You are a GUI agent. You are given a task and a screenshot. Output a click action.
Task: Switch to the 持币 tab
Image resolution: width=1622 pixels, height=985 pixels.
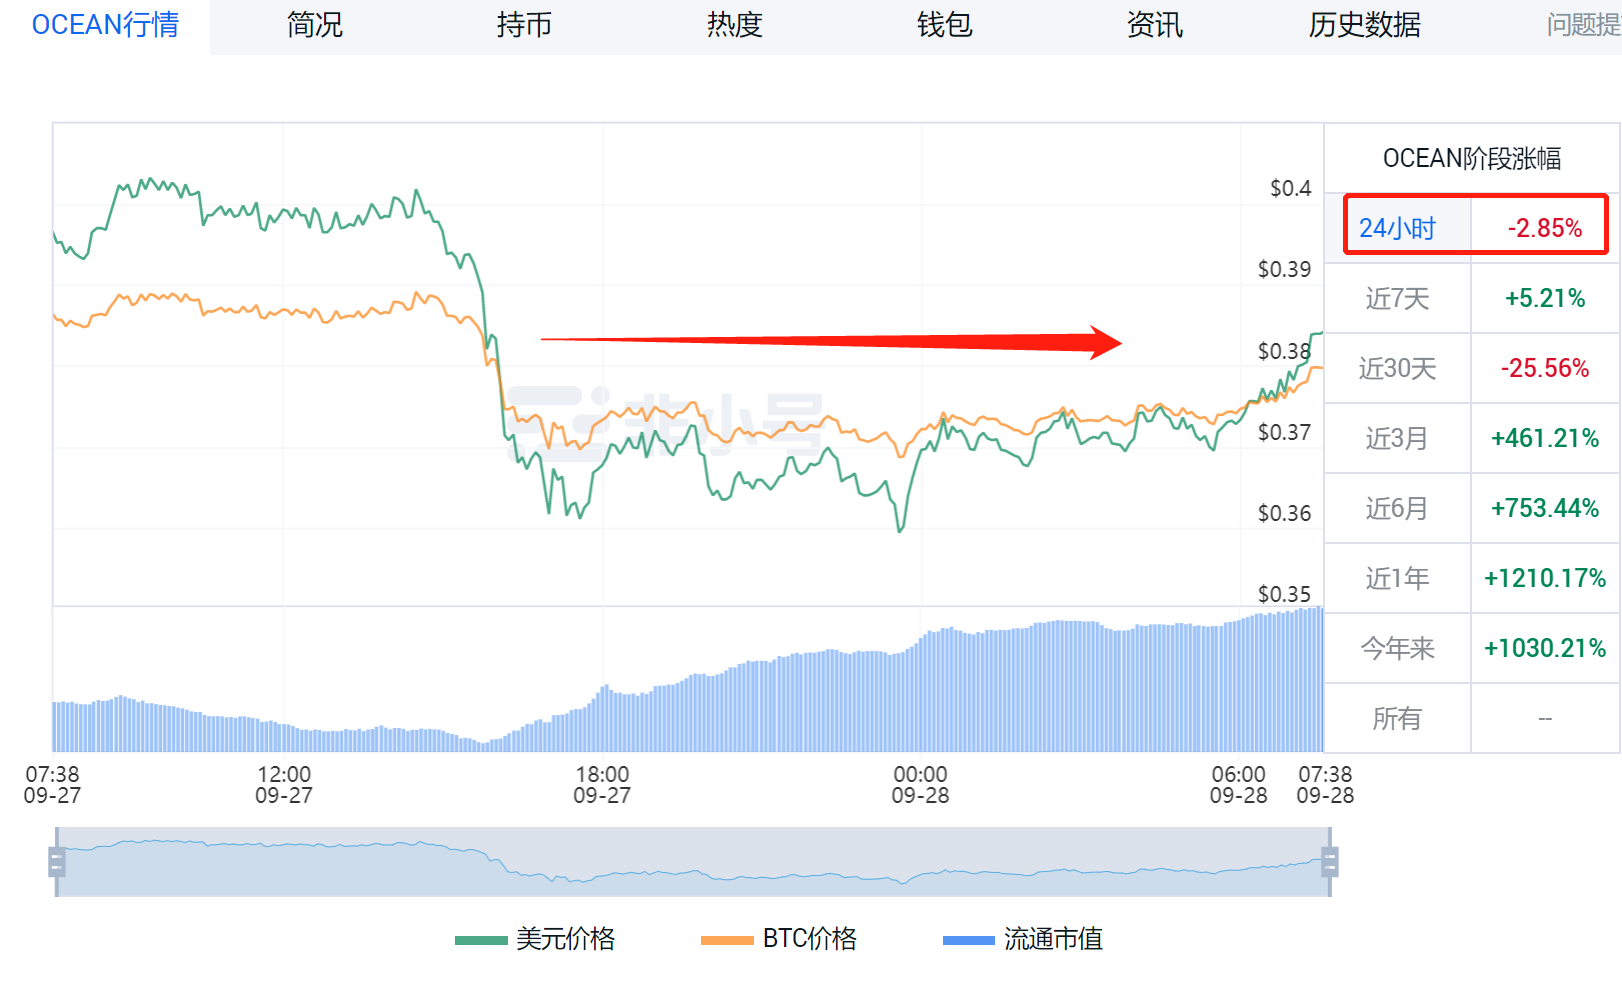tap(525, 25)
